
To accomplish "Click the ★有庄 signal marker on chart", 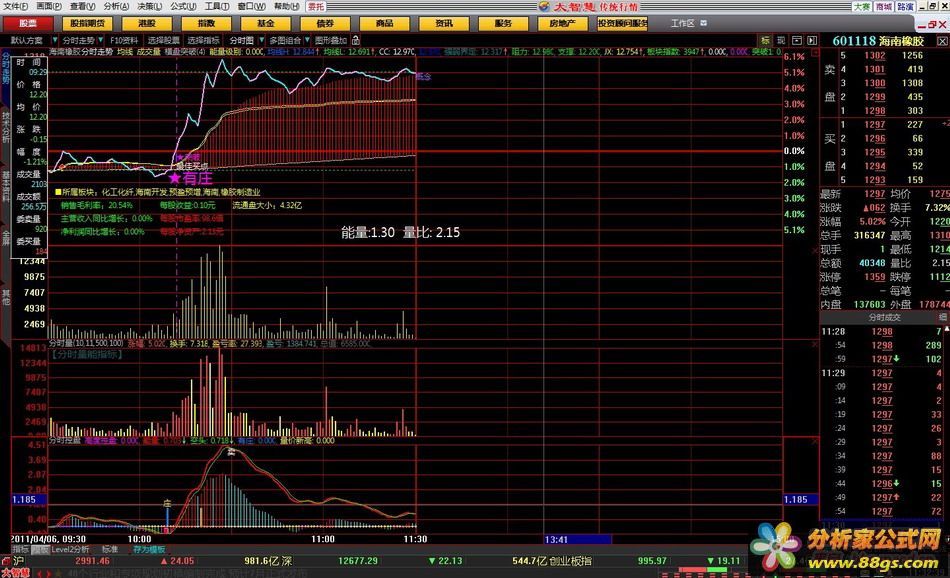I will 191,178.
